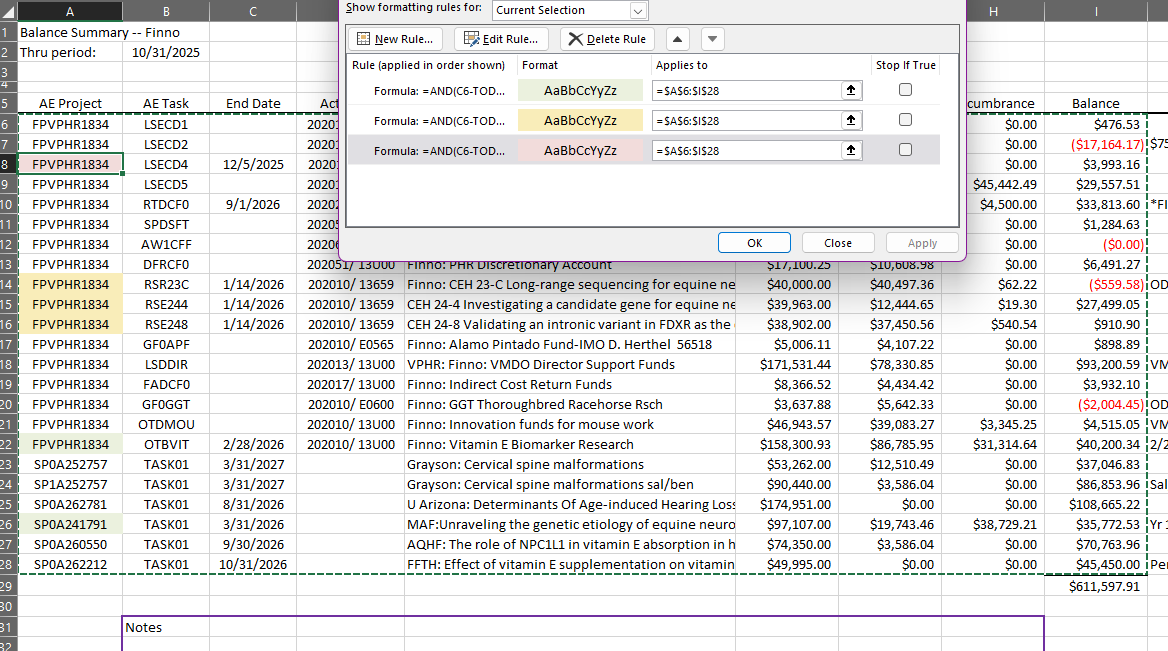Click the negative balance ($17,164.17)
Image resolution: width=1168 pixels, height=651 pixels.
point(1096,144)
